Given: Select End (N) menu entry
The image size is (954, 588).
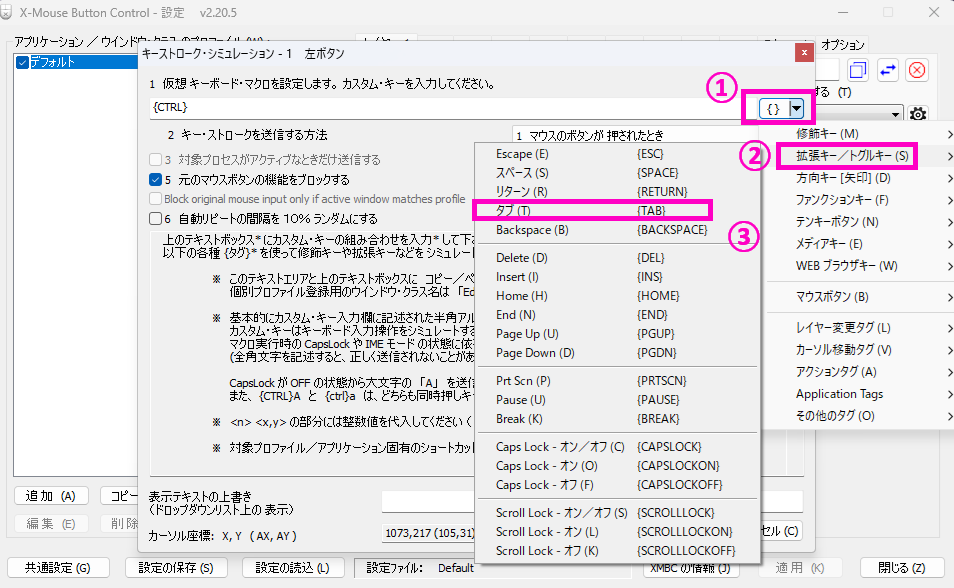Looking at the screenshot, I should 617,315.
